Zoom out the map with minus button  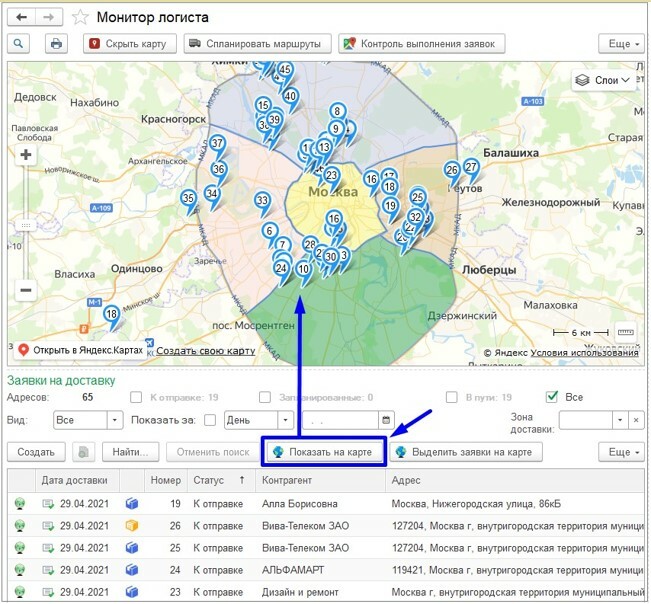point(26,291)
